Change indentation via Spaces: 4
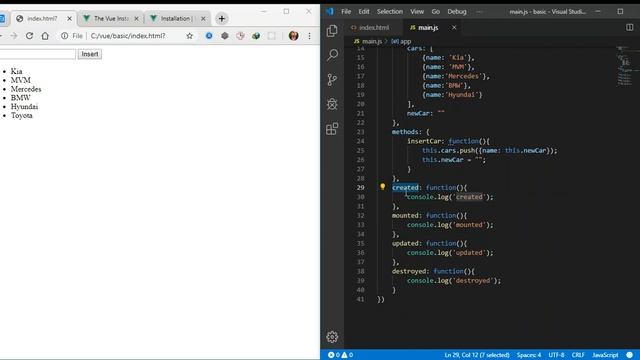 click(x=529, y=355)
